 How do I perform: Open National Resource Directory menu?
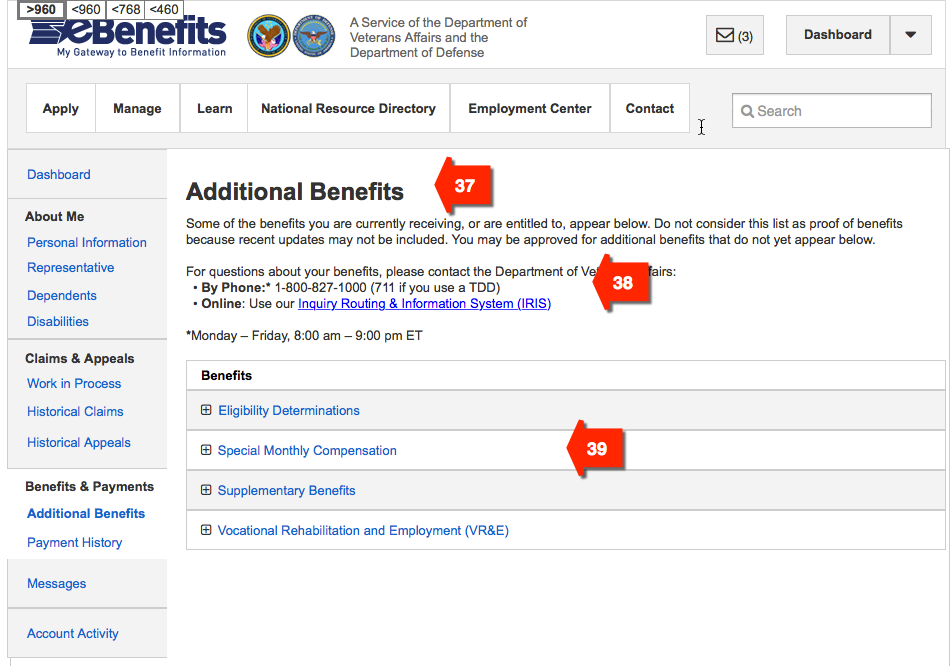(348, 108)
